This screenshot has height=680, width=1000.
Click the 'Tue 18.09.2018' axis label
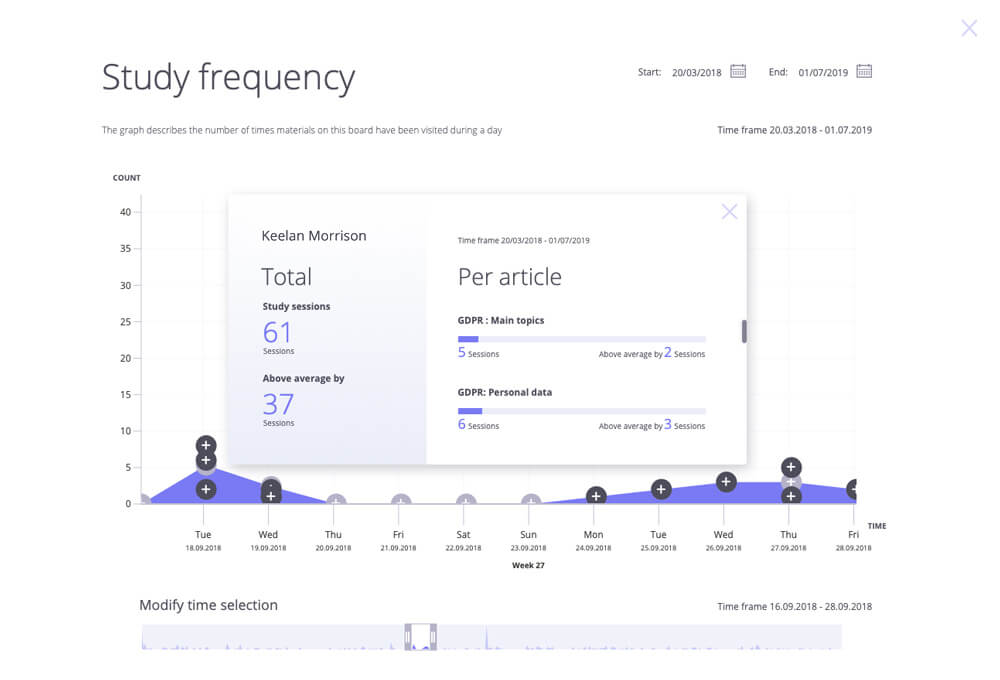(203, 540)
